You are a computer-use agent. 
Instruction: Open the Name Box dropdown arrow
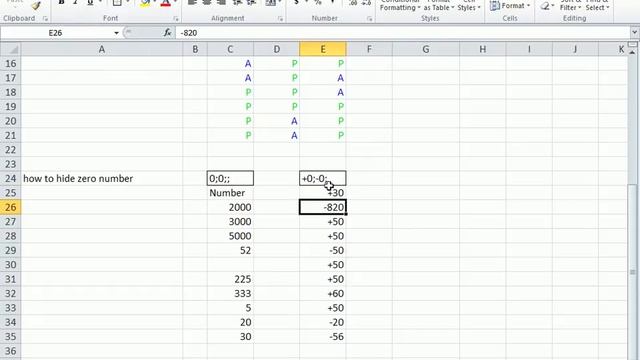(x=116, y=33)
